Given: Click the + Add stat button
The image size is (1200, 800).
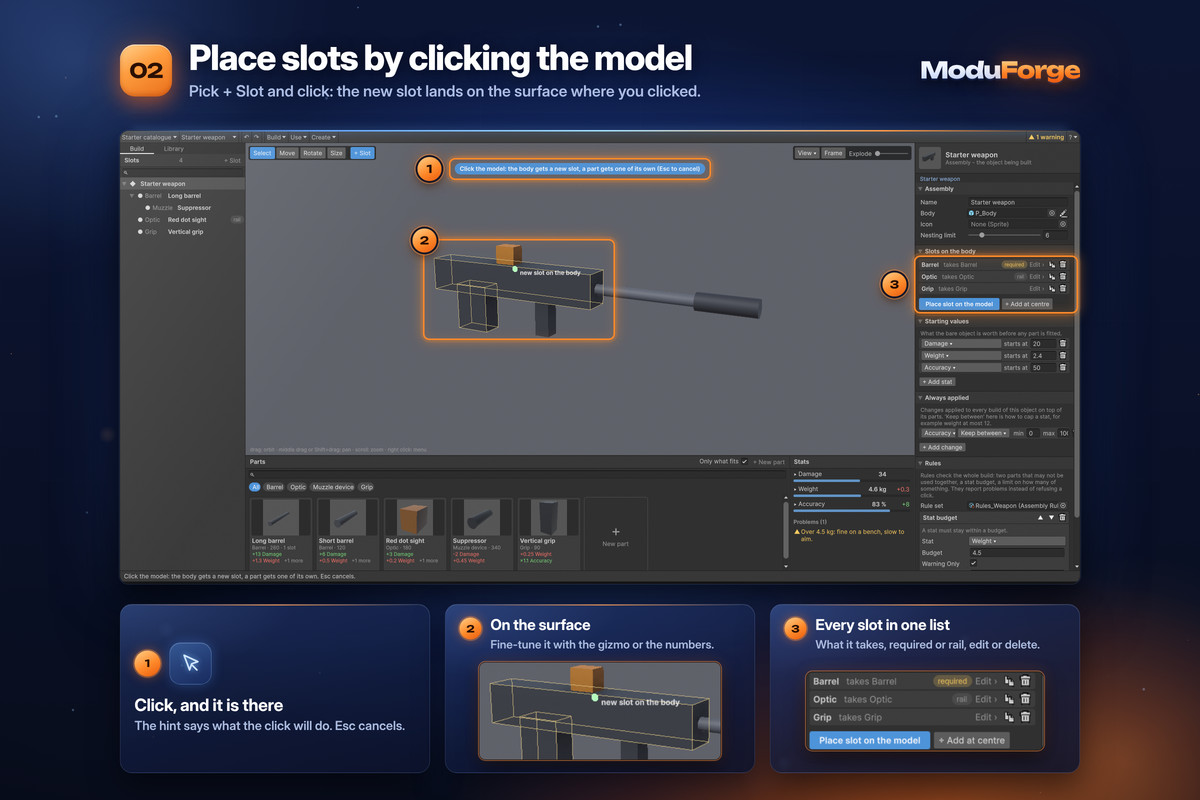Looking at the screenshot, I should click(938, 381).
